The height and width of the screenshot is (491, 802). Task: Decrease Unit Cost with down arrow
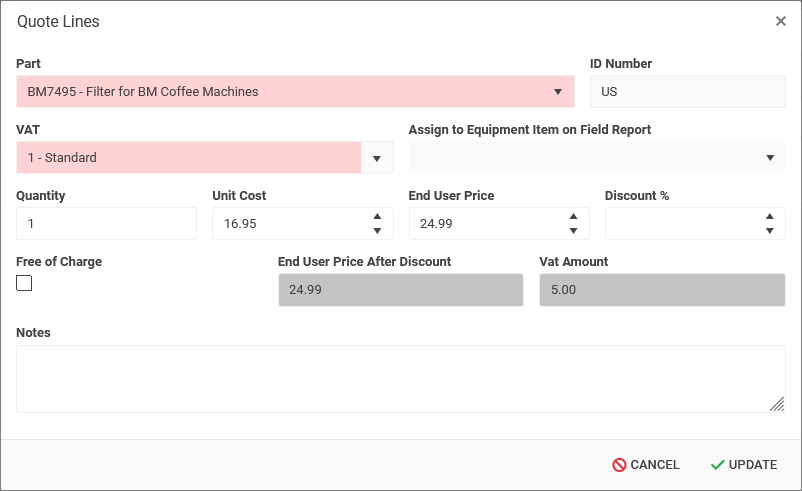coord(377,231)
